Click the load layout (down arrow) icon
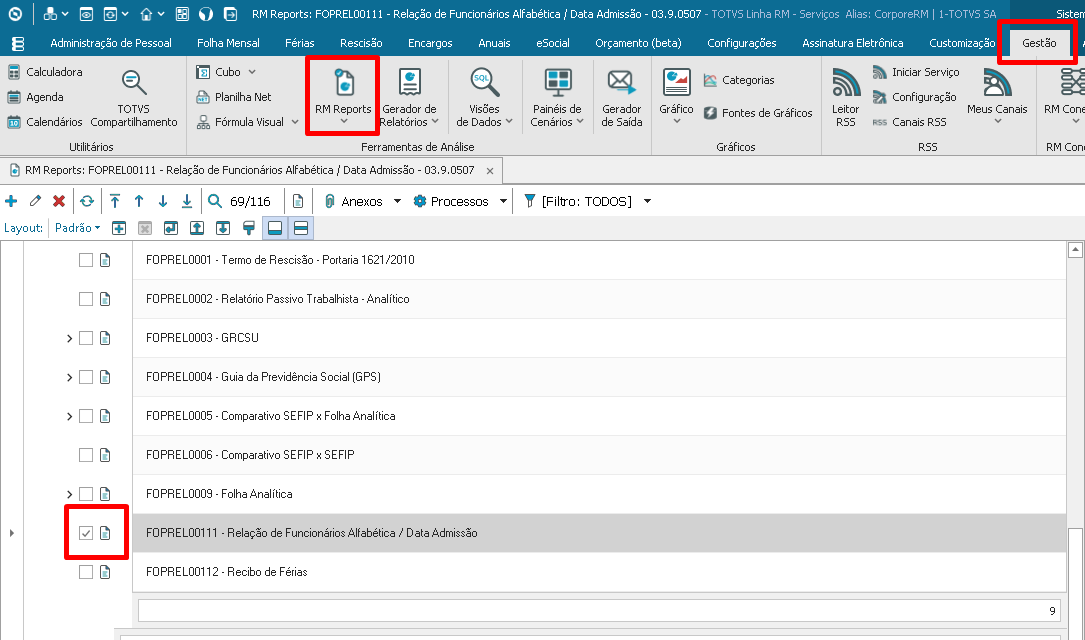Image resolution: width=1085 pixels, height=640 pixels. coord(223,228)
